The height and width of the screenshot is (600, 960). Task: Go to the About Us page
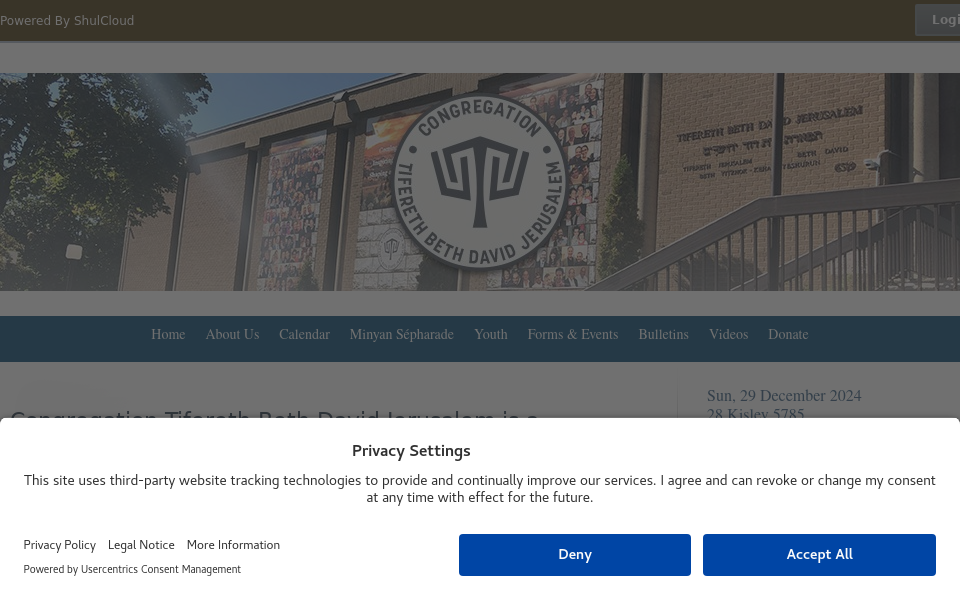(232, 335)
